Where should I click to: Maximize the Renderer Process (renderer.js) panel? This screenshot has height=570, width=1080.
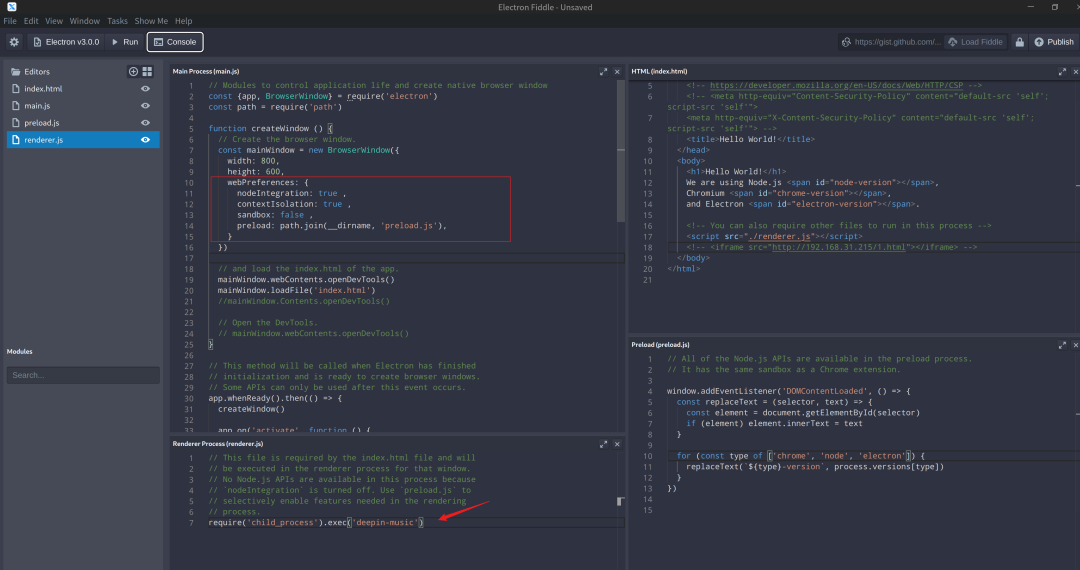click(x=603, y=444)
